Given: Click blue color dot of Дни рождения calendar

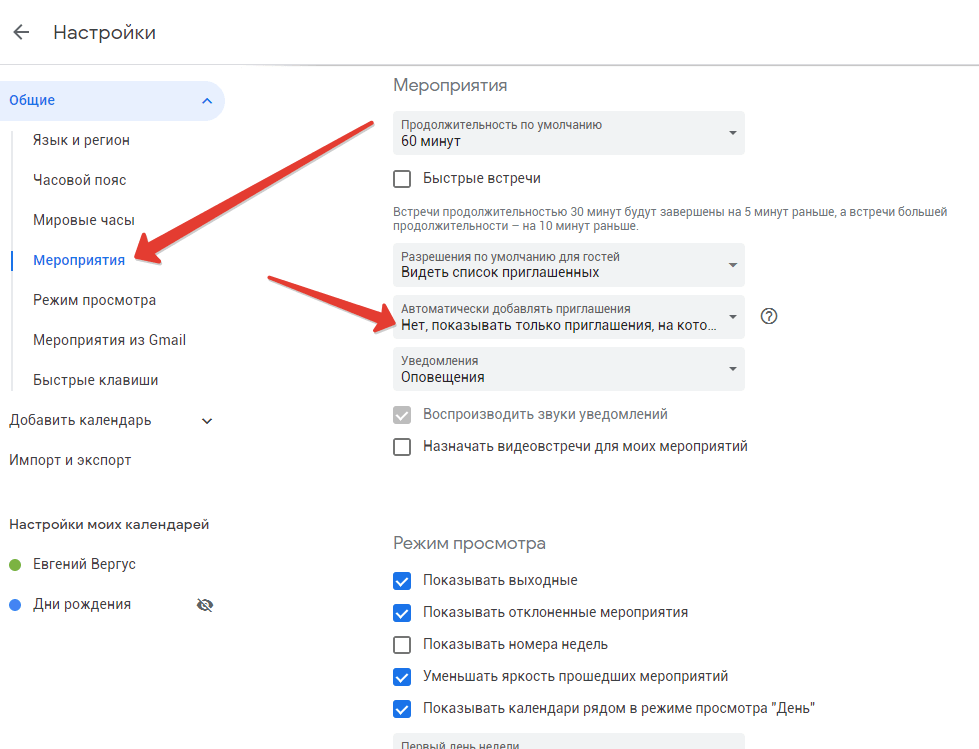Looking at the screenshot, I should click(x=15, y=605).
